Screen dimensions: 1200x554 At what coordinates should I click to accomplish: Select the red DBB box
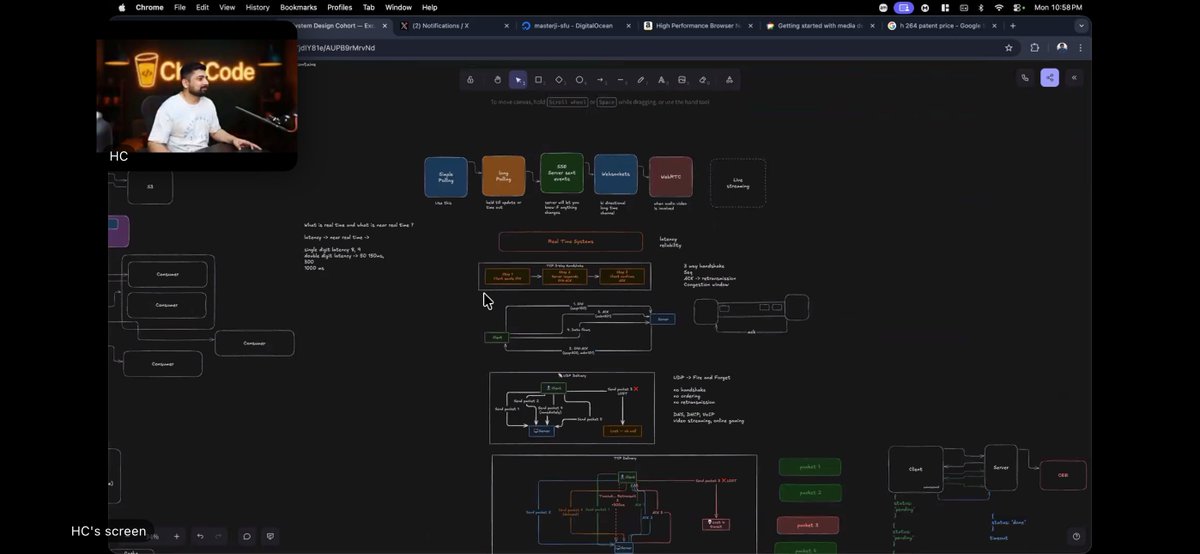point(1063,475)
